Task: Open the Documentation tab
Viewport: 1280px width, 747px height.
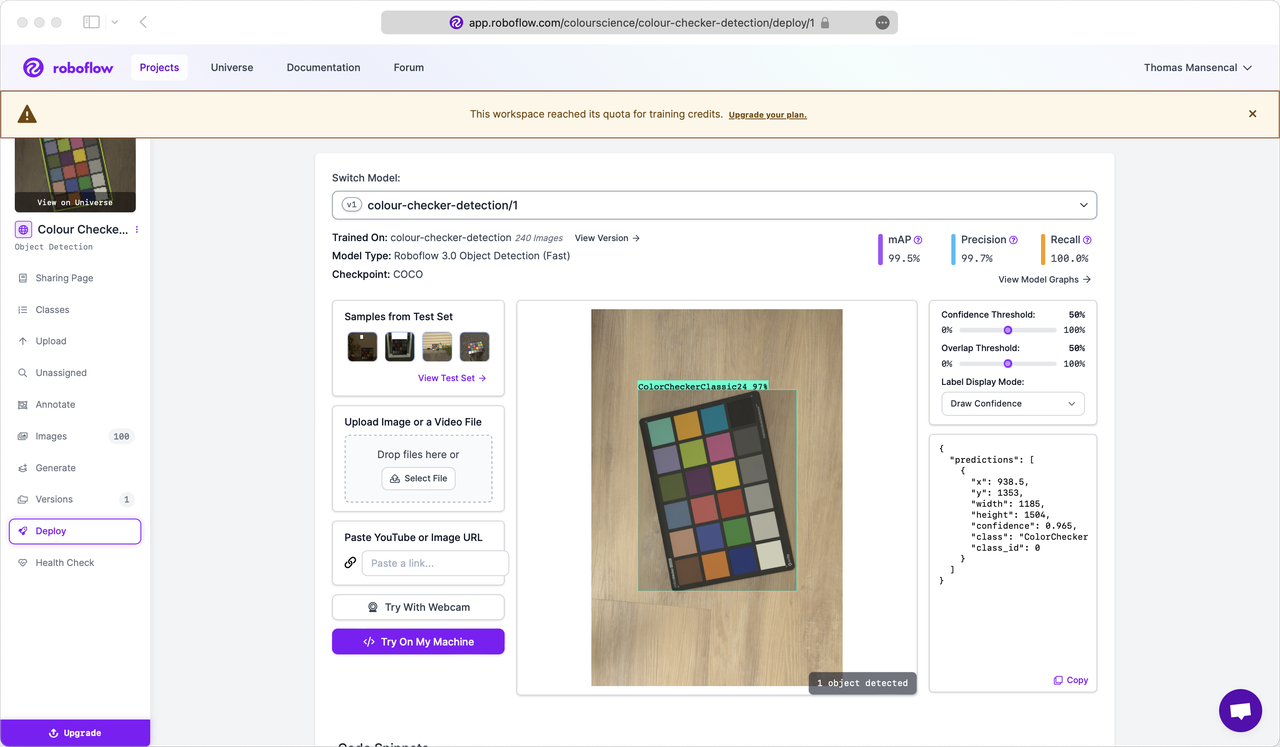Action: (x=323, y=68)
